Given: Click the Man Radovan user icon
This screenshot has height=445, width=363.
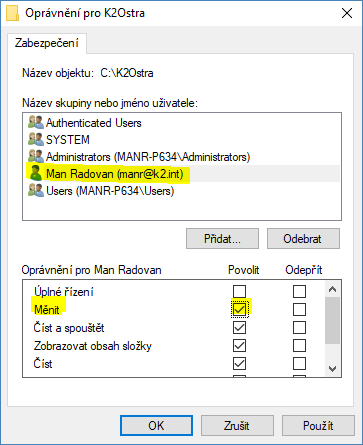Looking at the screenshot, I should point(36,173).
